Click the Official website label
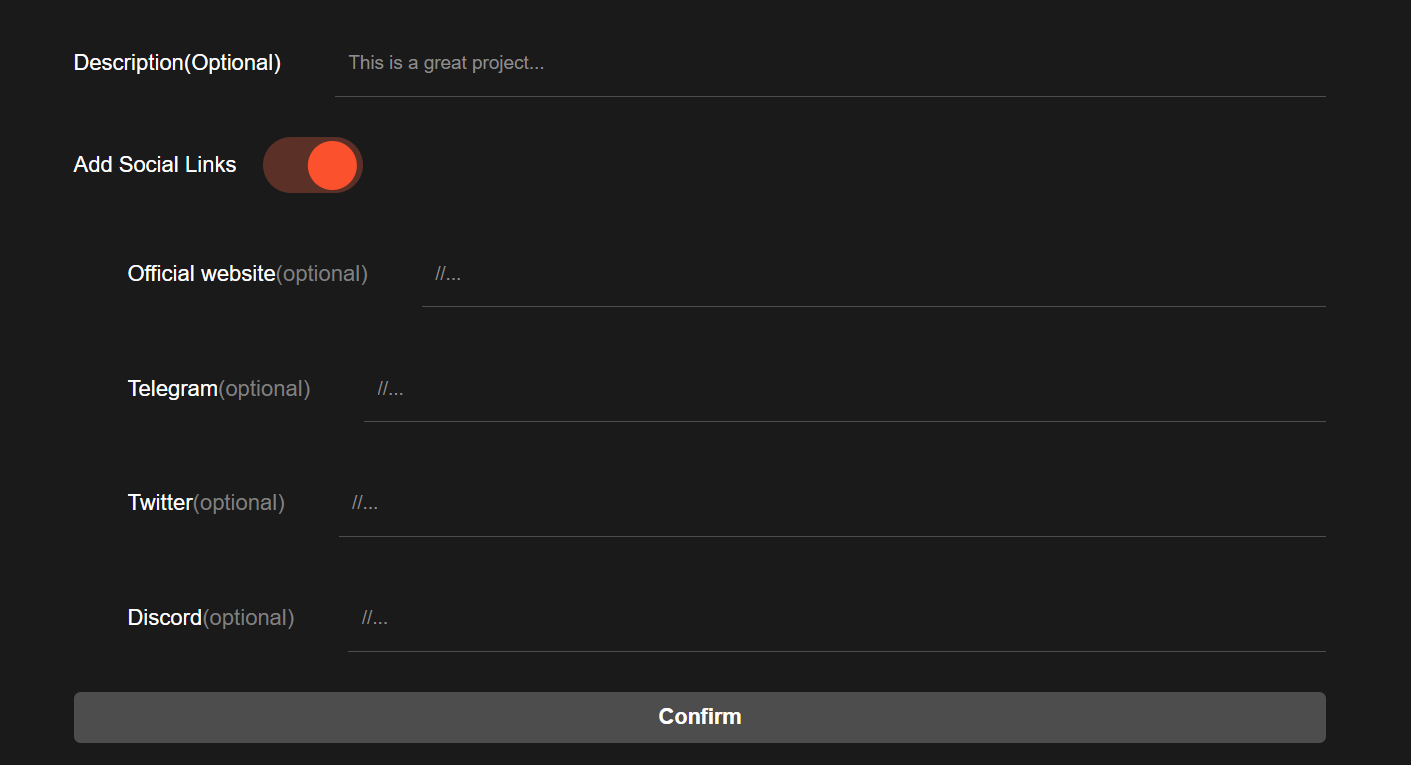Viewport: 1411px width, 765px height. 201,274
